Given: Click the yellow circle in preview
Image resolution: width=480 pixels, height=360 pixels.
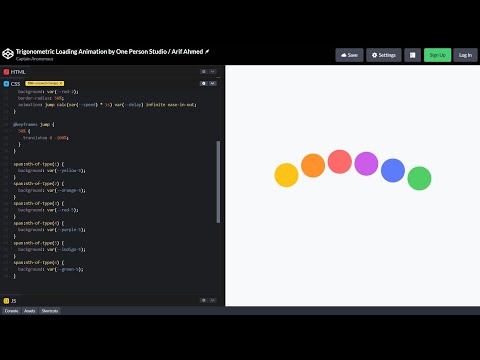Looking at the screenshot, I should click(286, 175).
